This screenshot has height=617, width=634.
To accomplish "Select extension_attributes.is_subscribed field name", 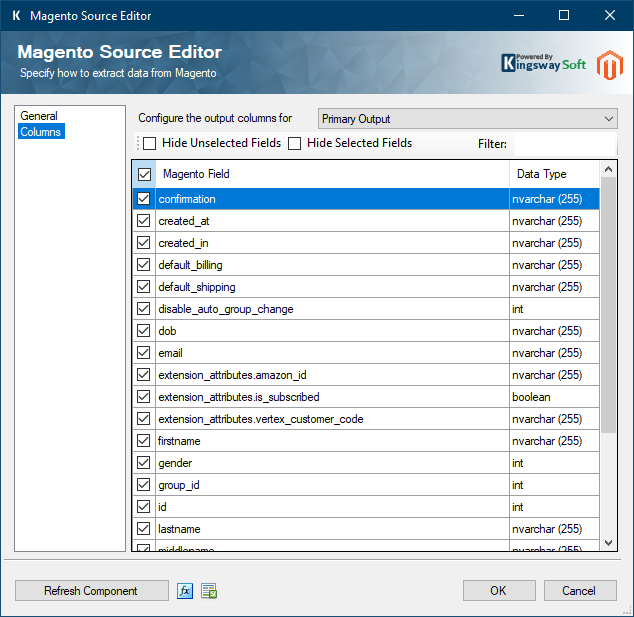I will 239,397.
